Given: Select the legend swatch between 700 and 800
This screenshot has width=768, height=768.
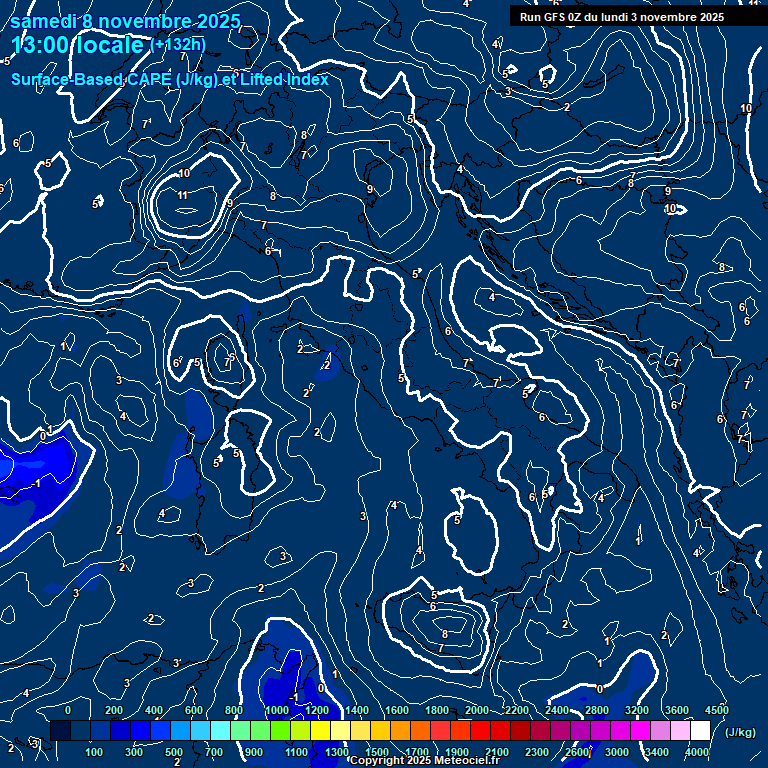Looking at the screenshot, I should tap(220, 730).
